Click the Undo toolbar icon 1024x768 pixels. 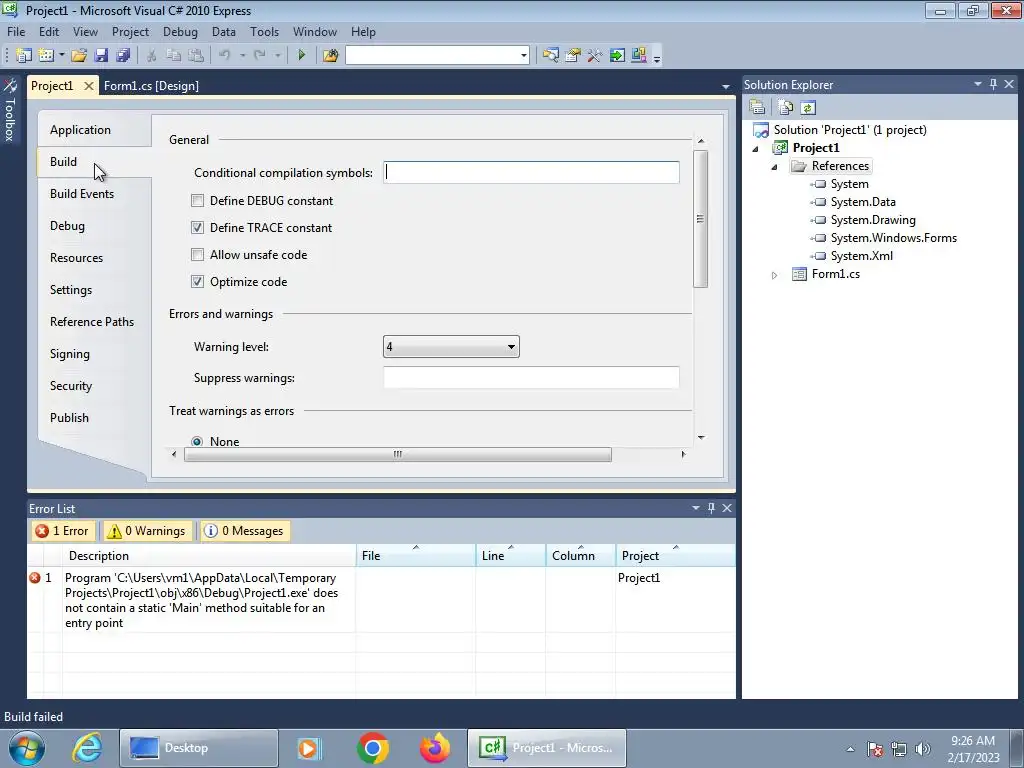click(225, 56)
